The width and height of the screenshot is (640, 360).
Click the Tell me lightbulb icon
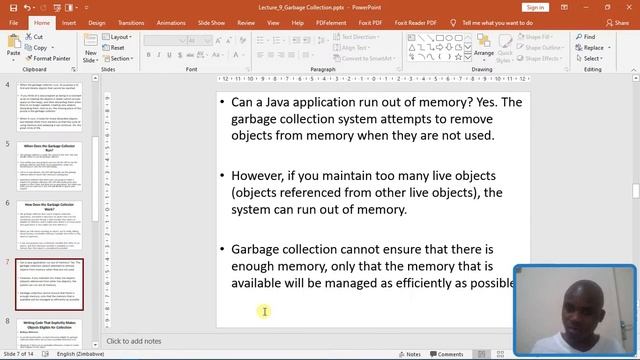(453, 23)
